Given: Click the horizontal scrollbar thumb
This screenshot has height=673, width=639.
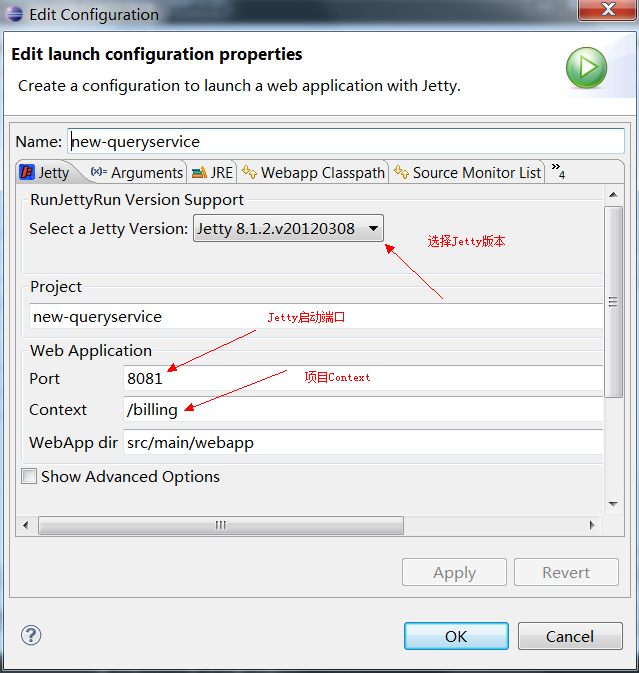Looking at the screenshot, I should coord(221,525).
